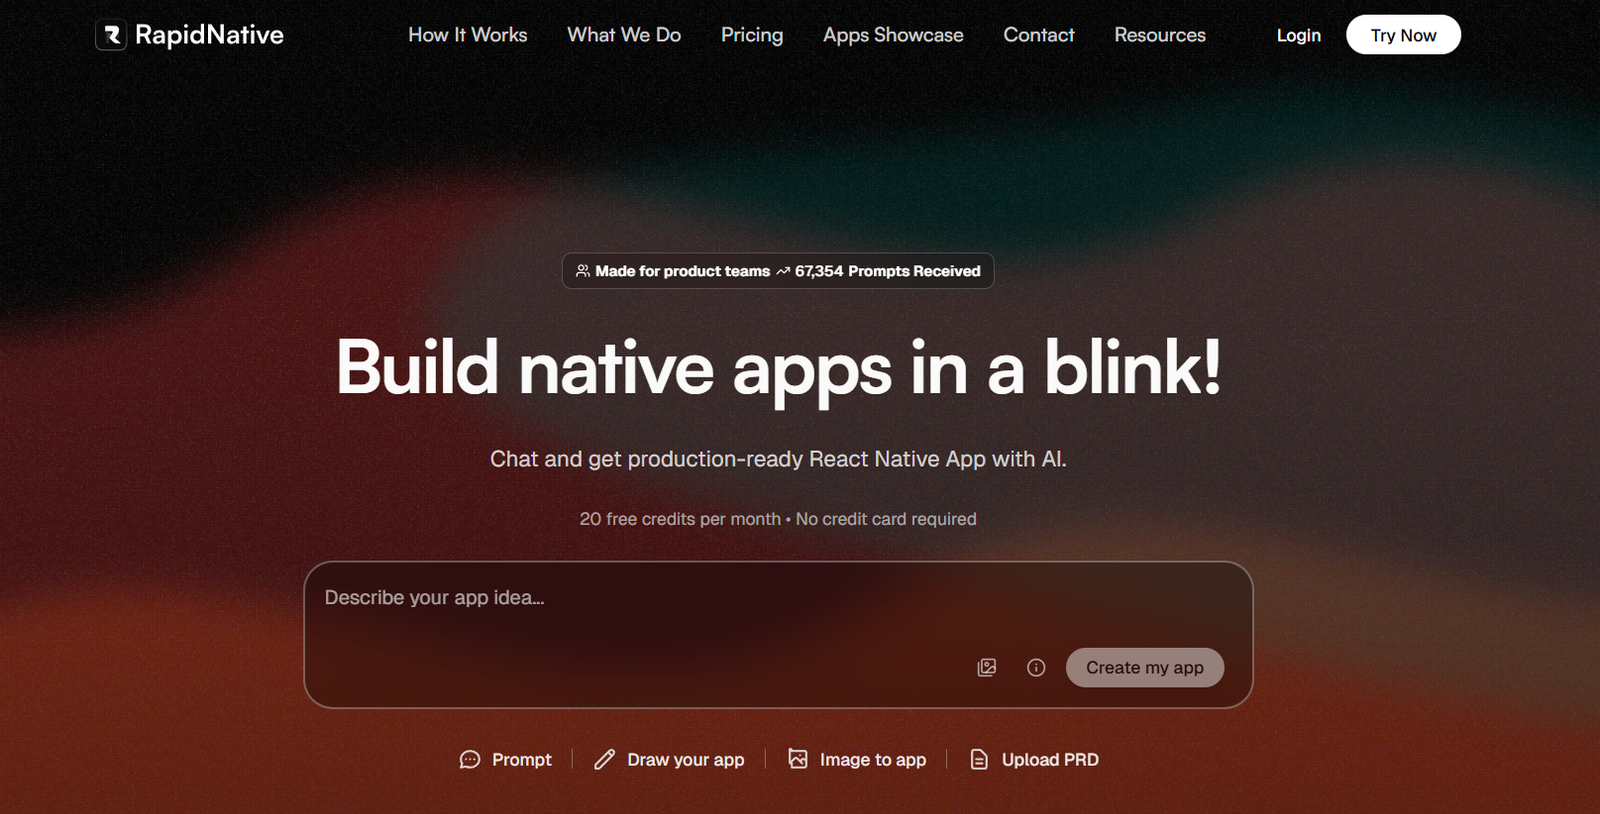
Task: Navigate to Apps Showcase
Action: click(893, 35)
